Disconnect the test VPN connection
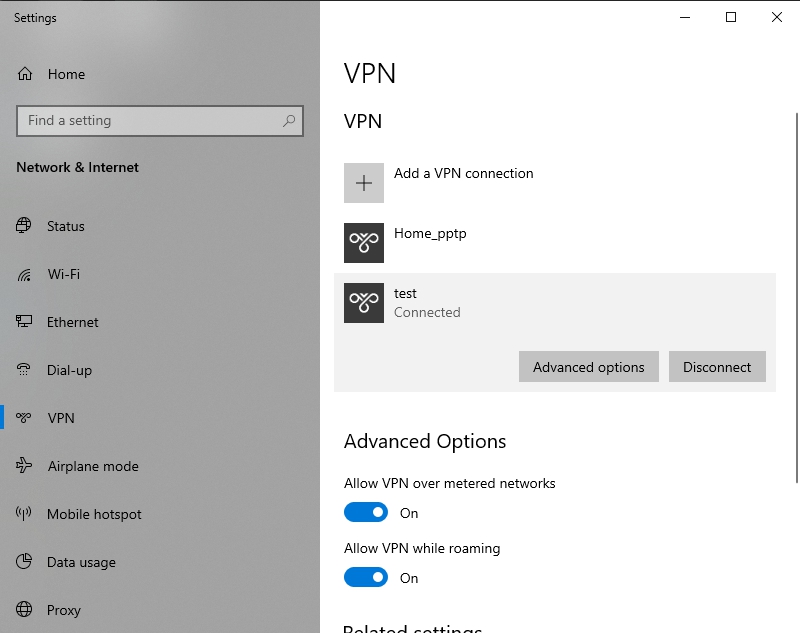800x633 pixels. point(717,367)
